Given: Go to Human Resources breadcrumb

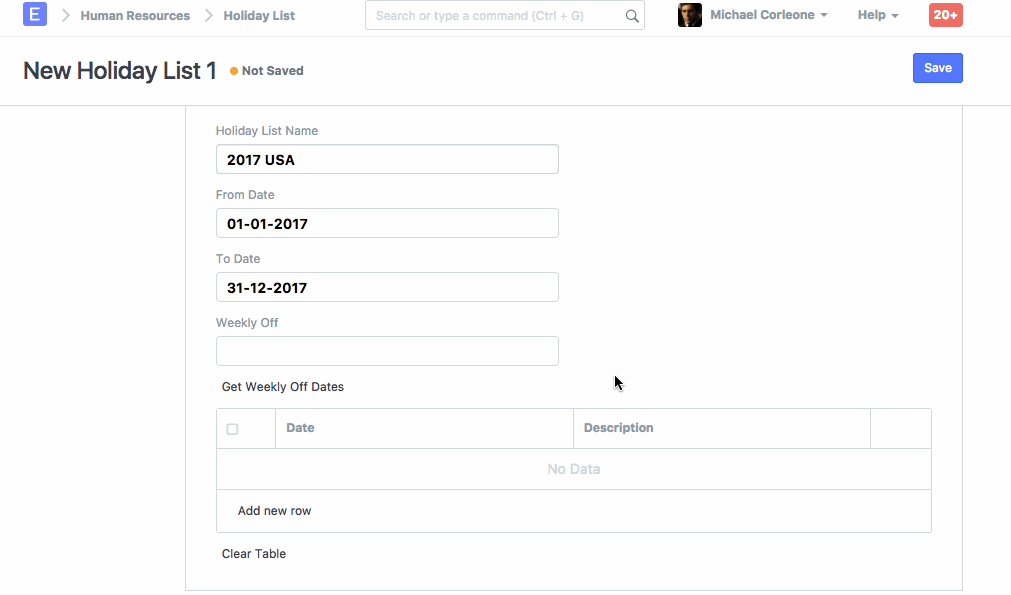Looking at the screenshot, I should [x=135, y=16].
